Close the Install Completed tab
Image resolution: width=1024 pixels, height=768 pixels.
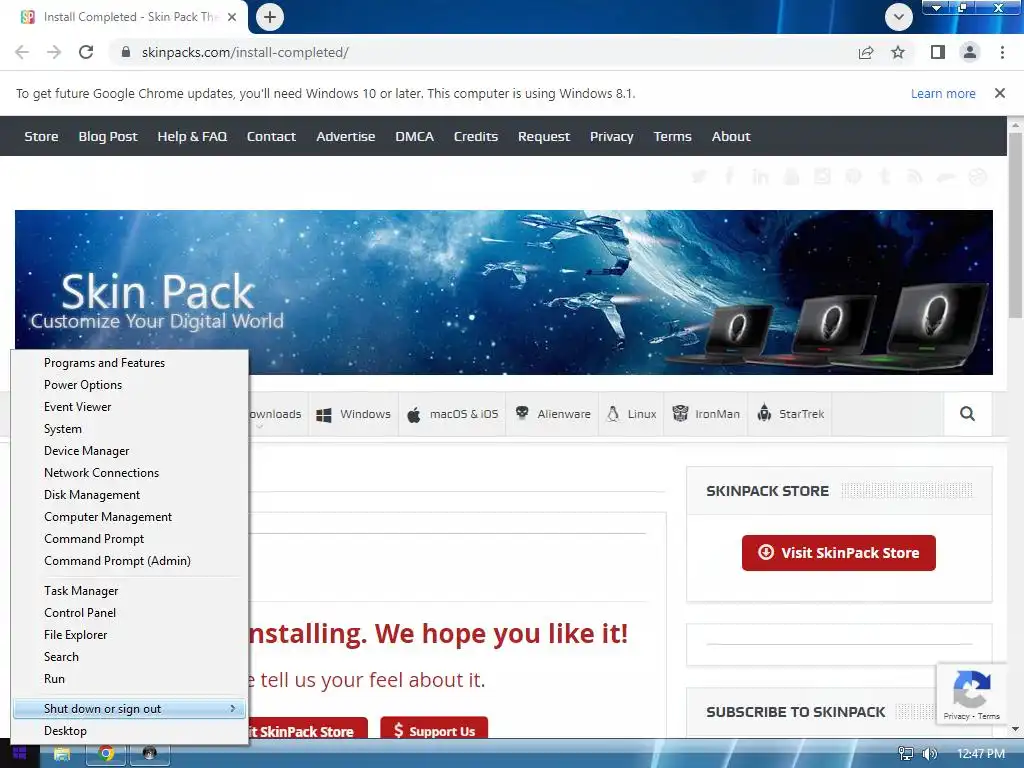(232, 17)
